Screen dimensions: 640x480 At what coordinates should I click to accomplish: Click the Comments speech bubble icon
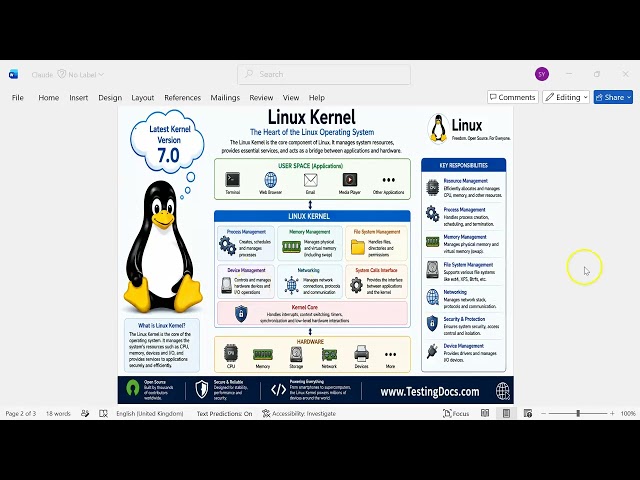493,97
